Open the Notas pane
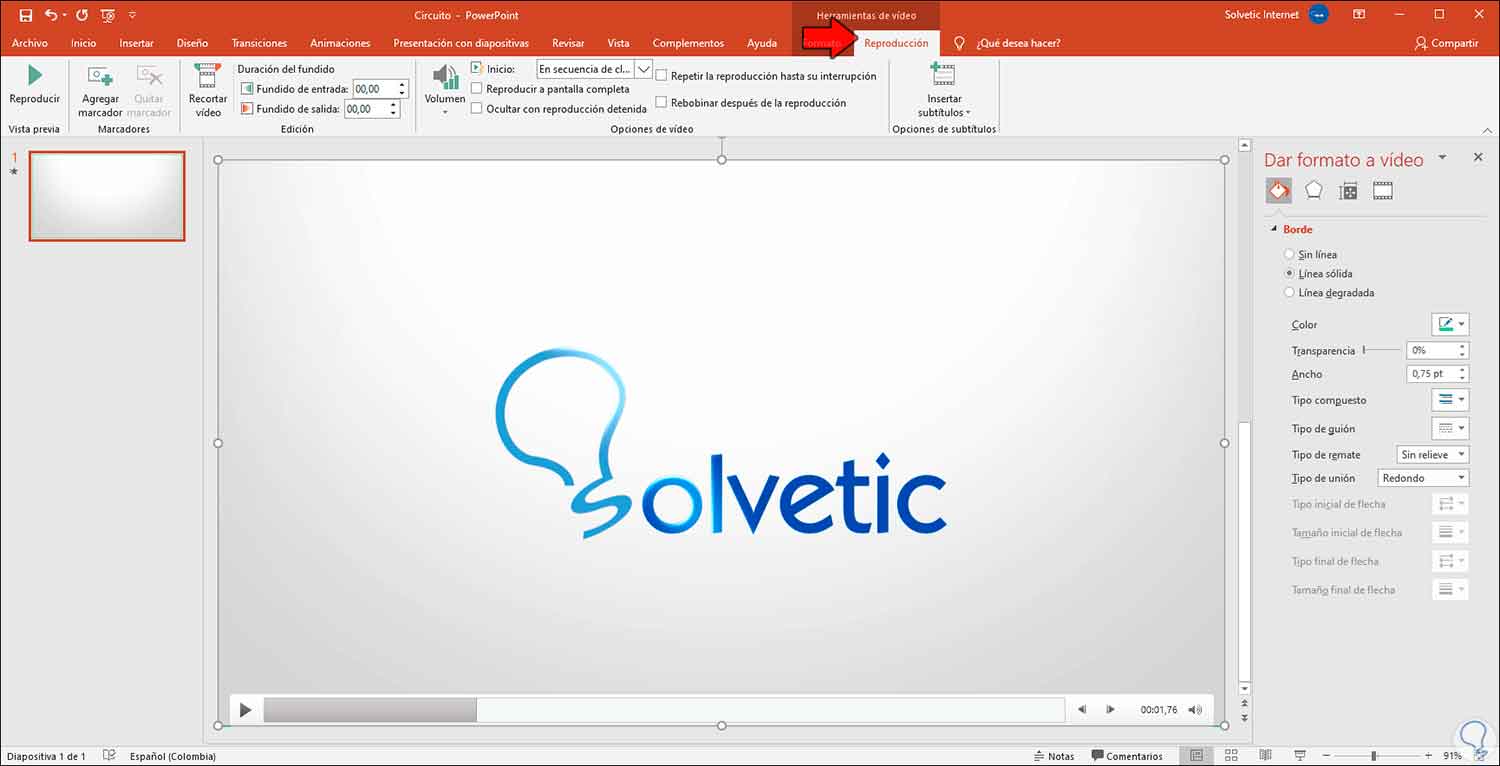The height and width of the screenshot is (766, 1500). [1053, 756]
